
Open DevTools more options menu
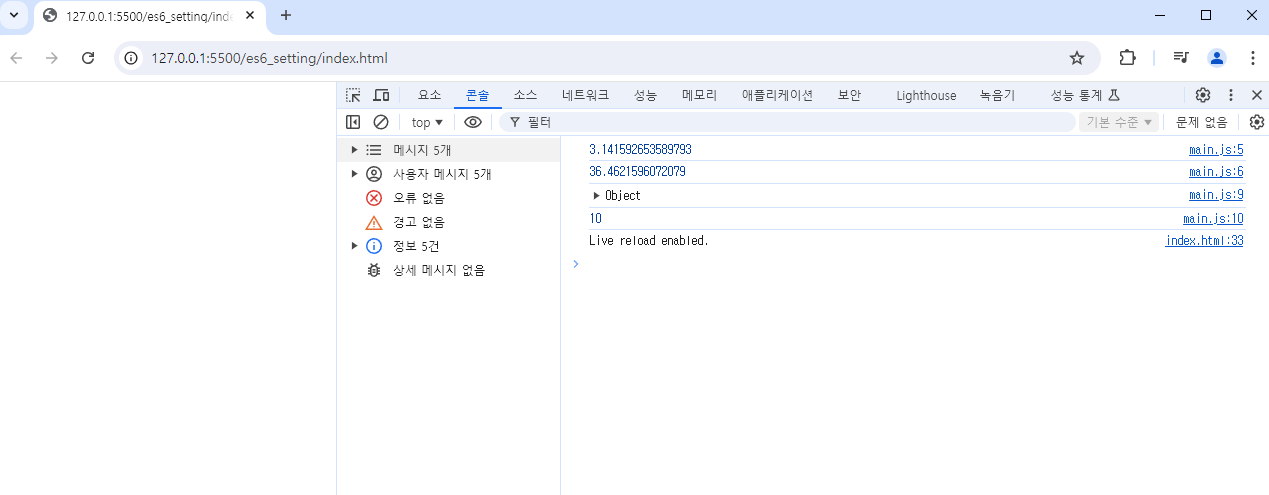coord(1231,95)
